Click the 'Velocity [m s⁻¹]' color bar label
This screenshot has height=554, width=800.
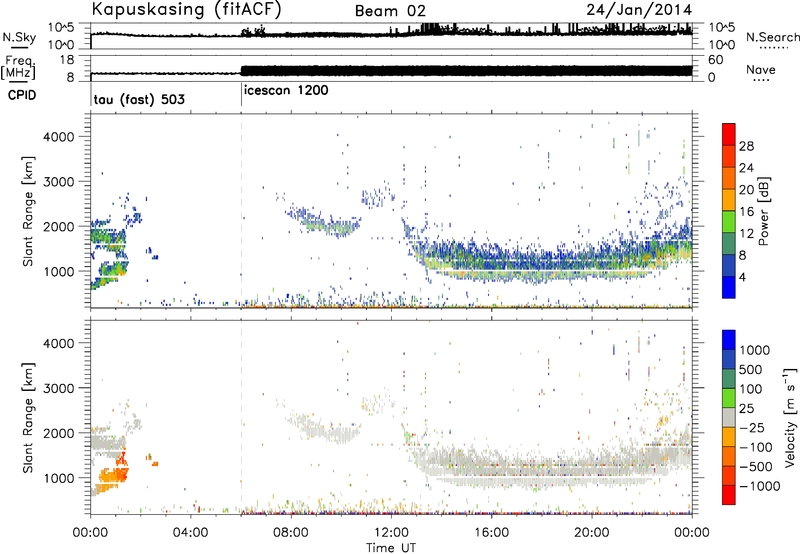pos(790,417)
